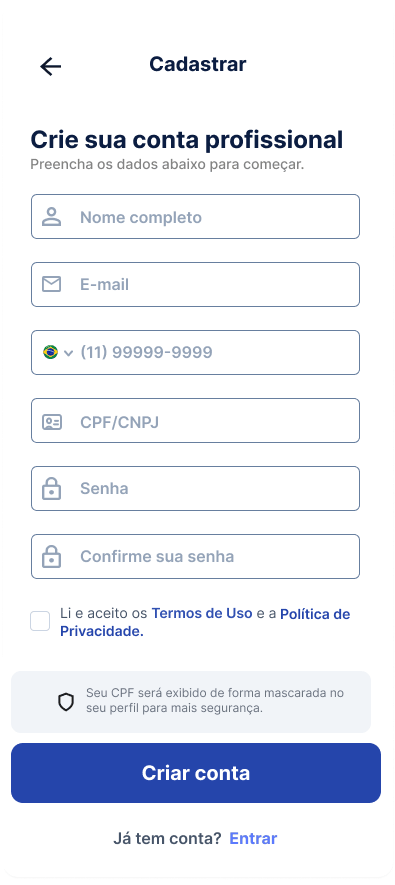Click the padlock icon in Senha field

coord(51,488)
